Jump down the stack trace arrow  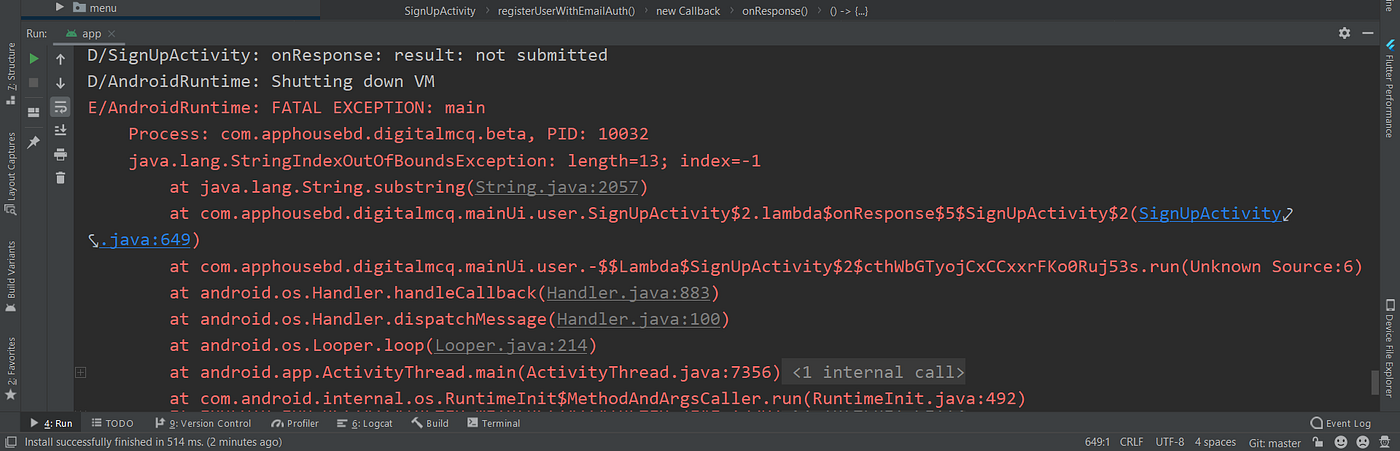click(61, 83)
